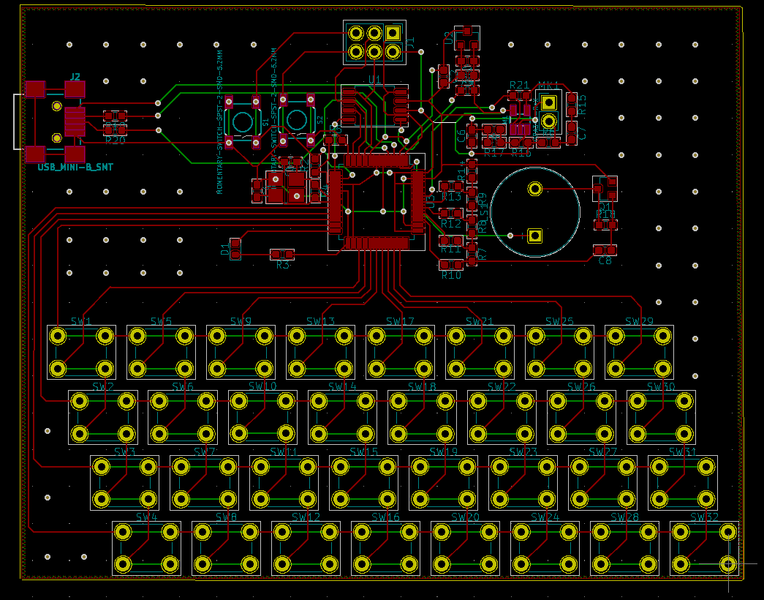The height and width of the screenshot is (600, 764).
Task: Select the SW29 switch footprint
Action: pos(639,352)
